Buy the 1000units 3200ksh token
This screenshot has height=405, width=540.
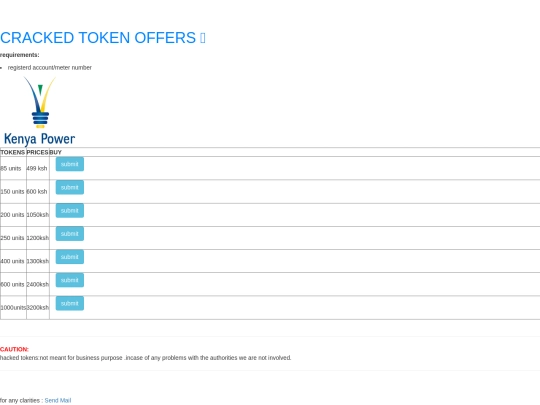[x=70, y=303]
